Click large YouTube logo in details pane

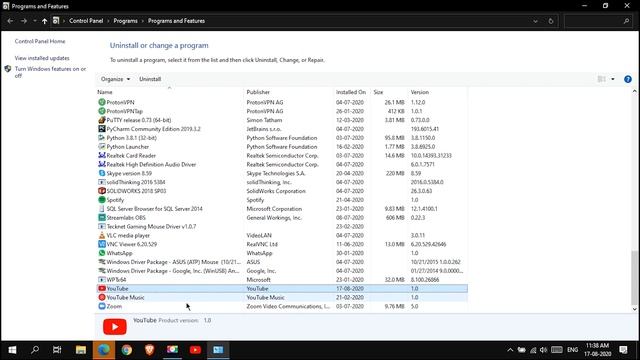(115, 327)
